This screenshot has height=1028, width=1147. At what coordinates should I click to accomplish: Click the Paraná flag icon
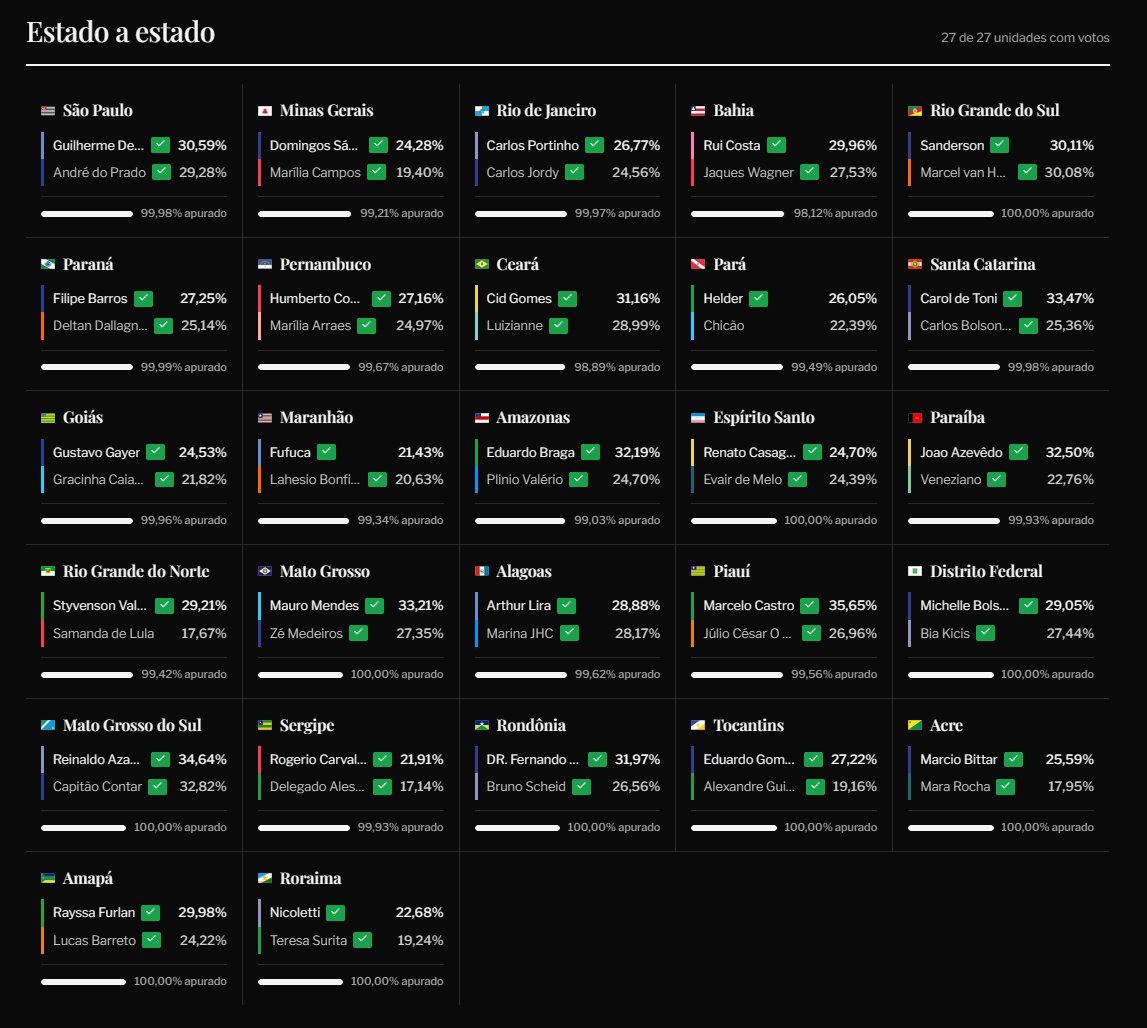coord(48,264)
